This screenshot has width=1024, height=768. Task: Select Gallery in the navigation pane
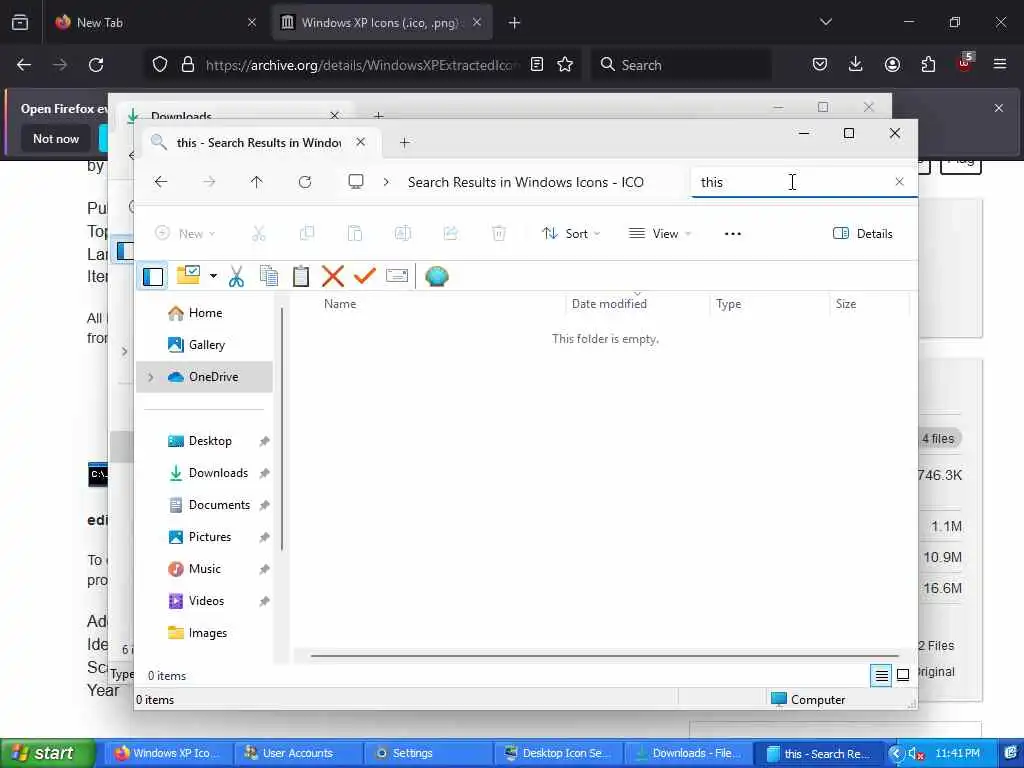[x=204, y=345]
